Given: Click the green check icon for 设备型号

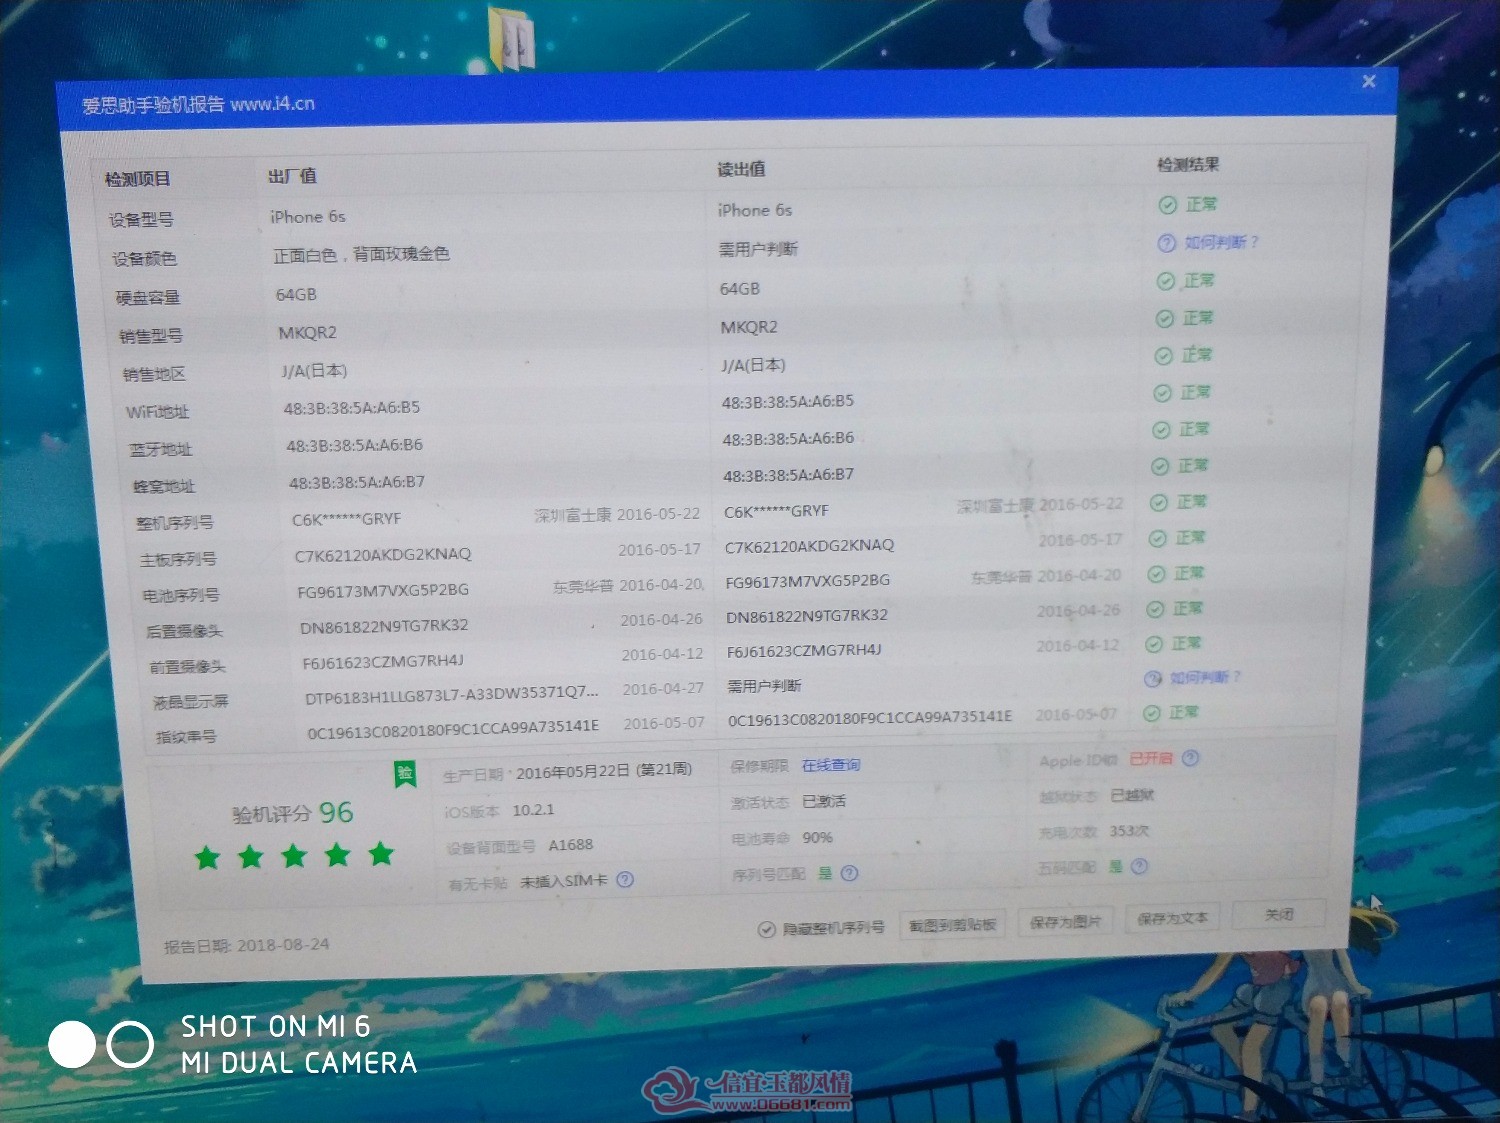Looking at the screenshot, I should coord(1167,205).
